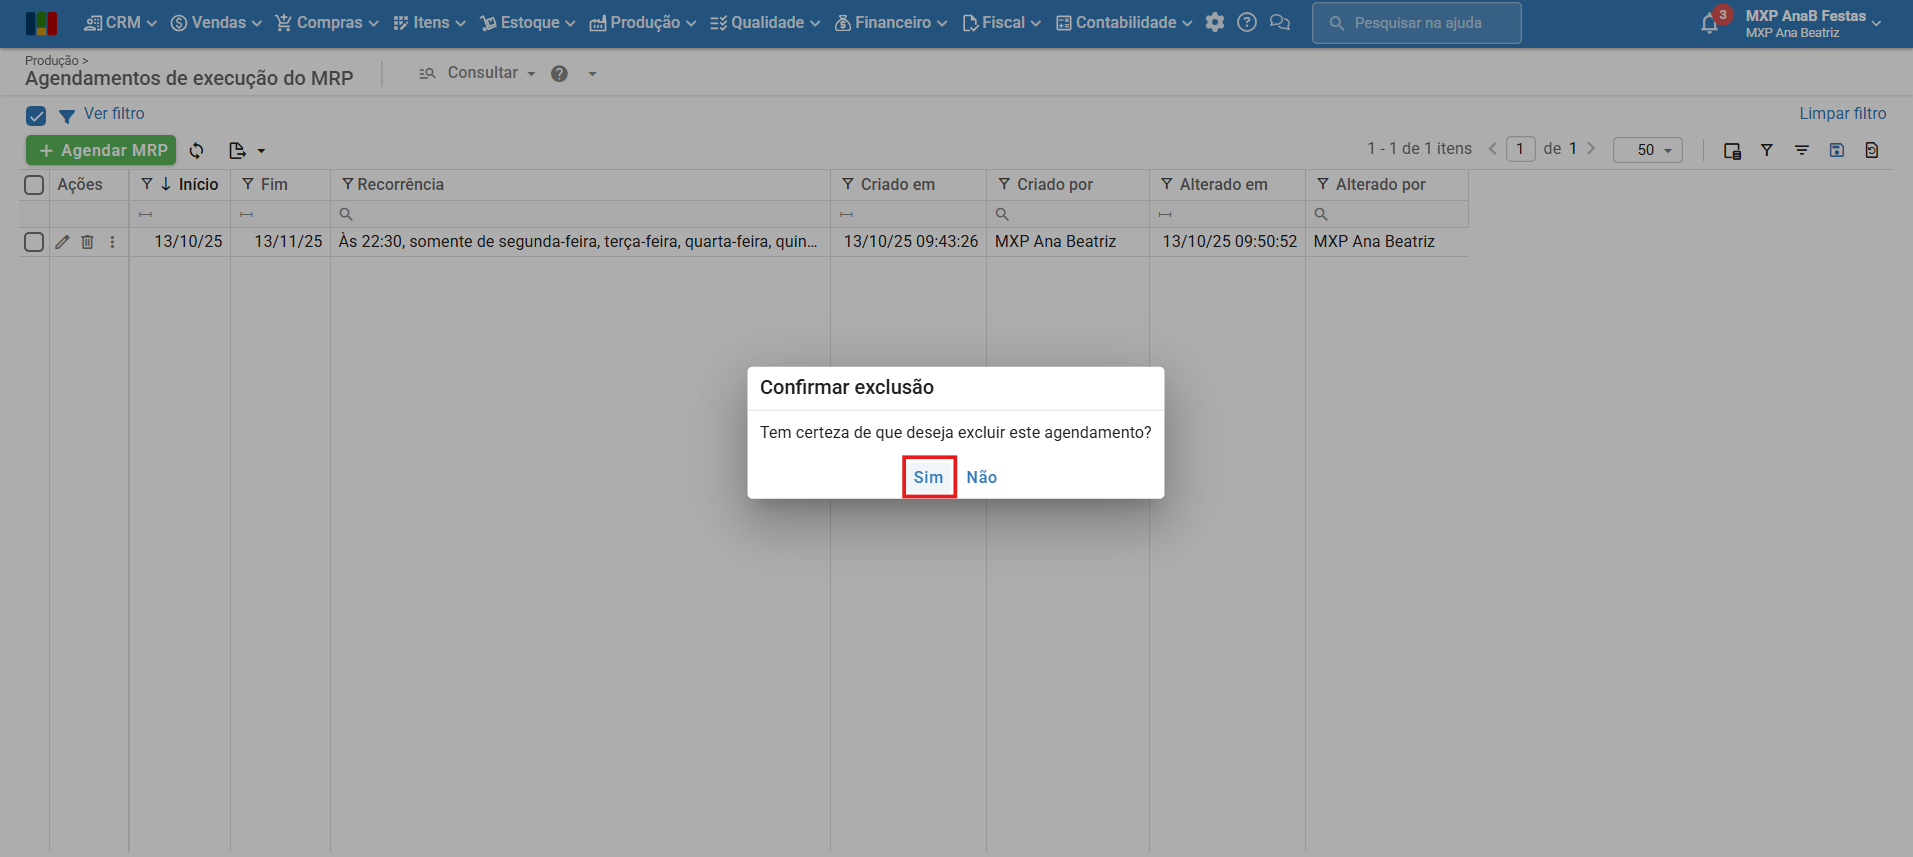The width and height of the screenshot is (1913, 857).
Task: Expand the MXP AnaB Festas account menu
Action: [1813, 23]
